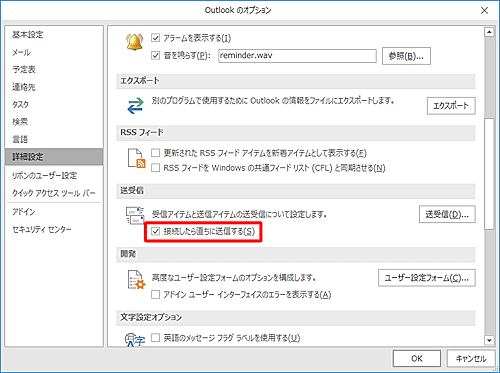
Task: Click the developer form gear icon
Action: click(x=137, y=279)
